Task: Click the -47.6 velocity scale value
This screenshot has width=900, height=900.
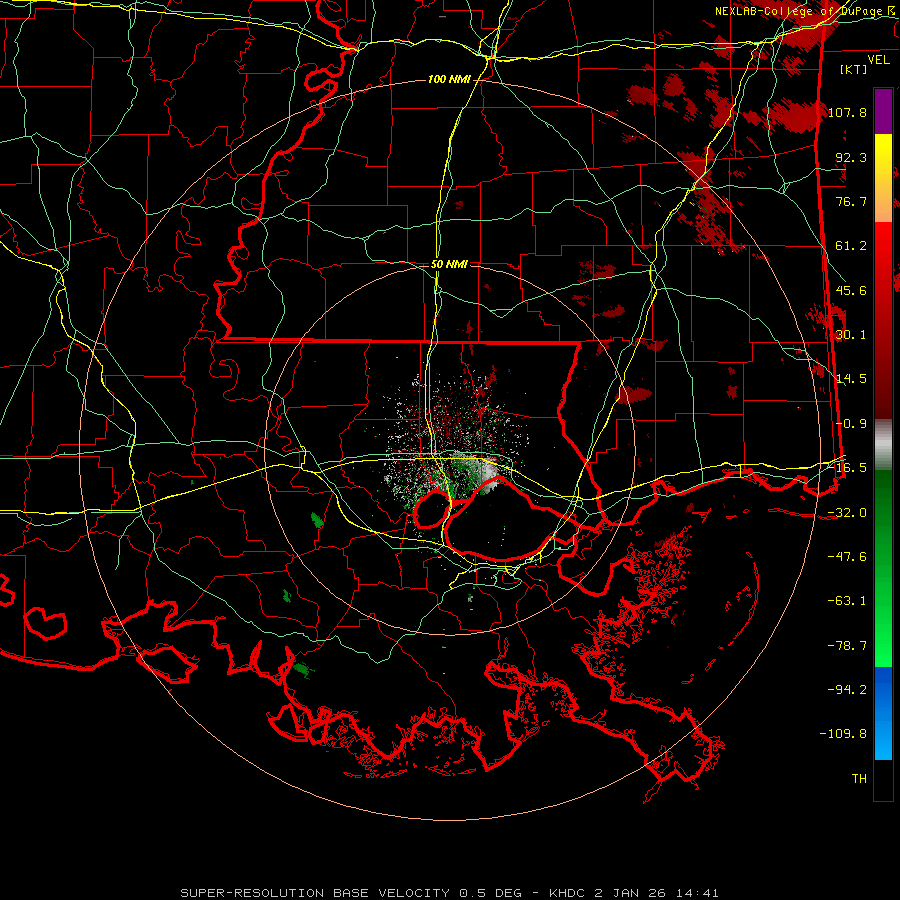Action: tap(847, 557)
